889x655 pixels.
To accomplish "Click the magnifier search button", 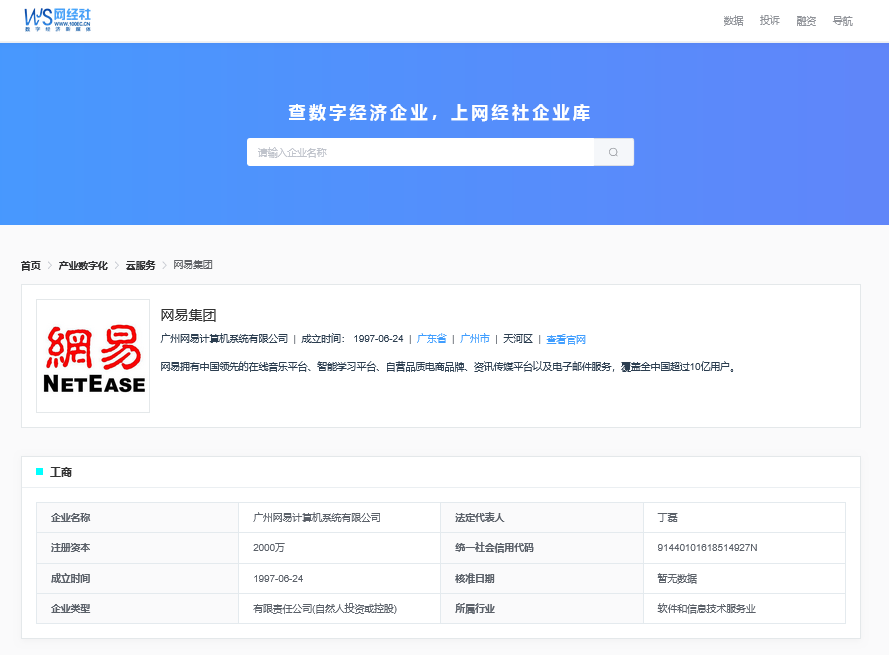I will click(x=613, y=152).
